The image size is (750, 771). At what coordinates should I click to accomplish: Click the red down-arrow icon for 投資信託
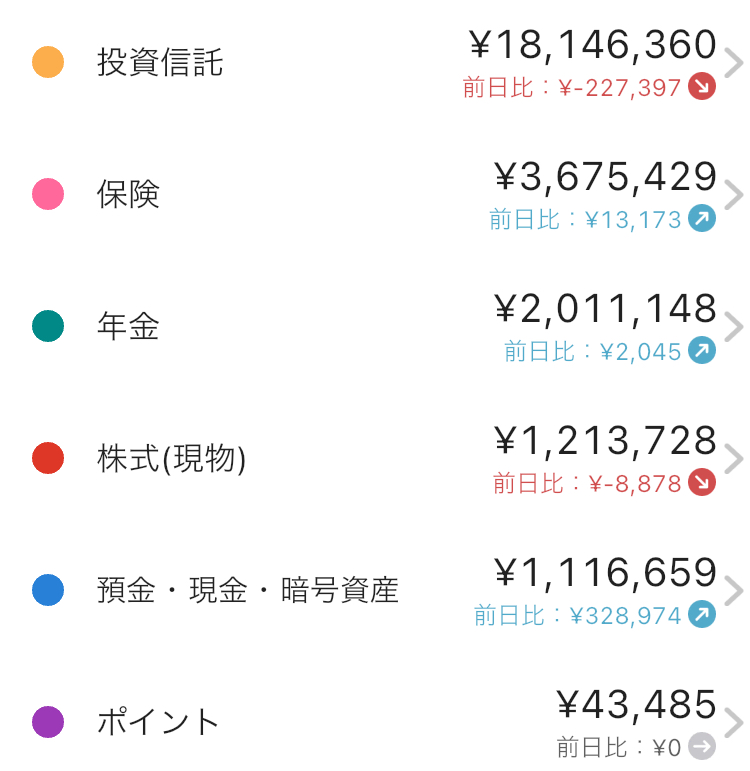pos(702,87)
